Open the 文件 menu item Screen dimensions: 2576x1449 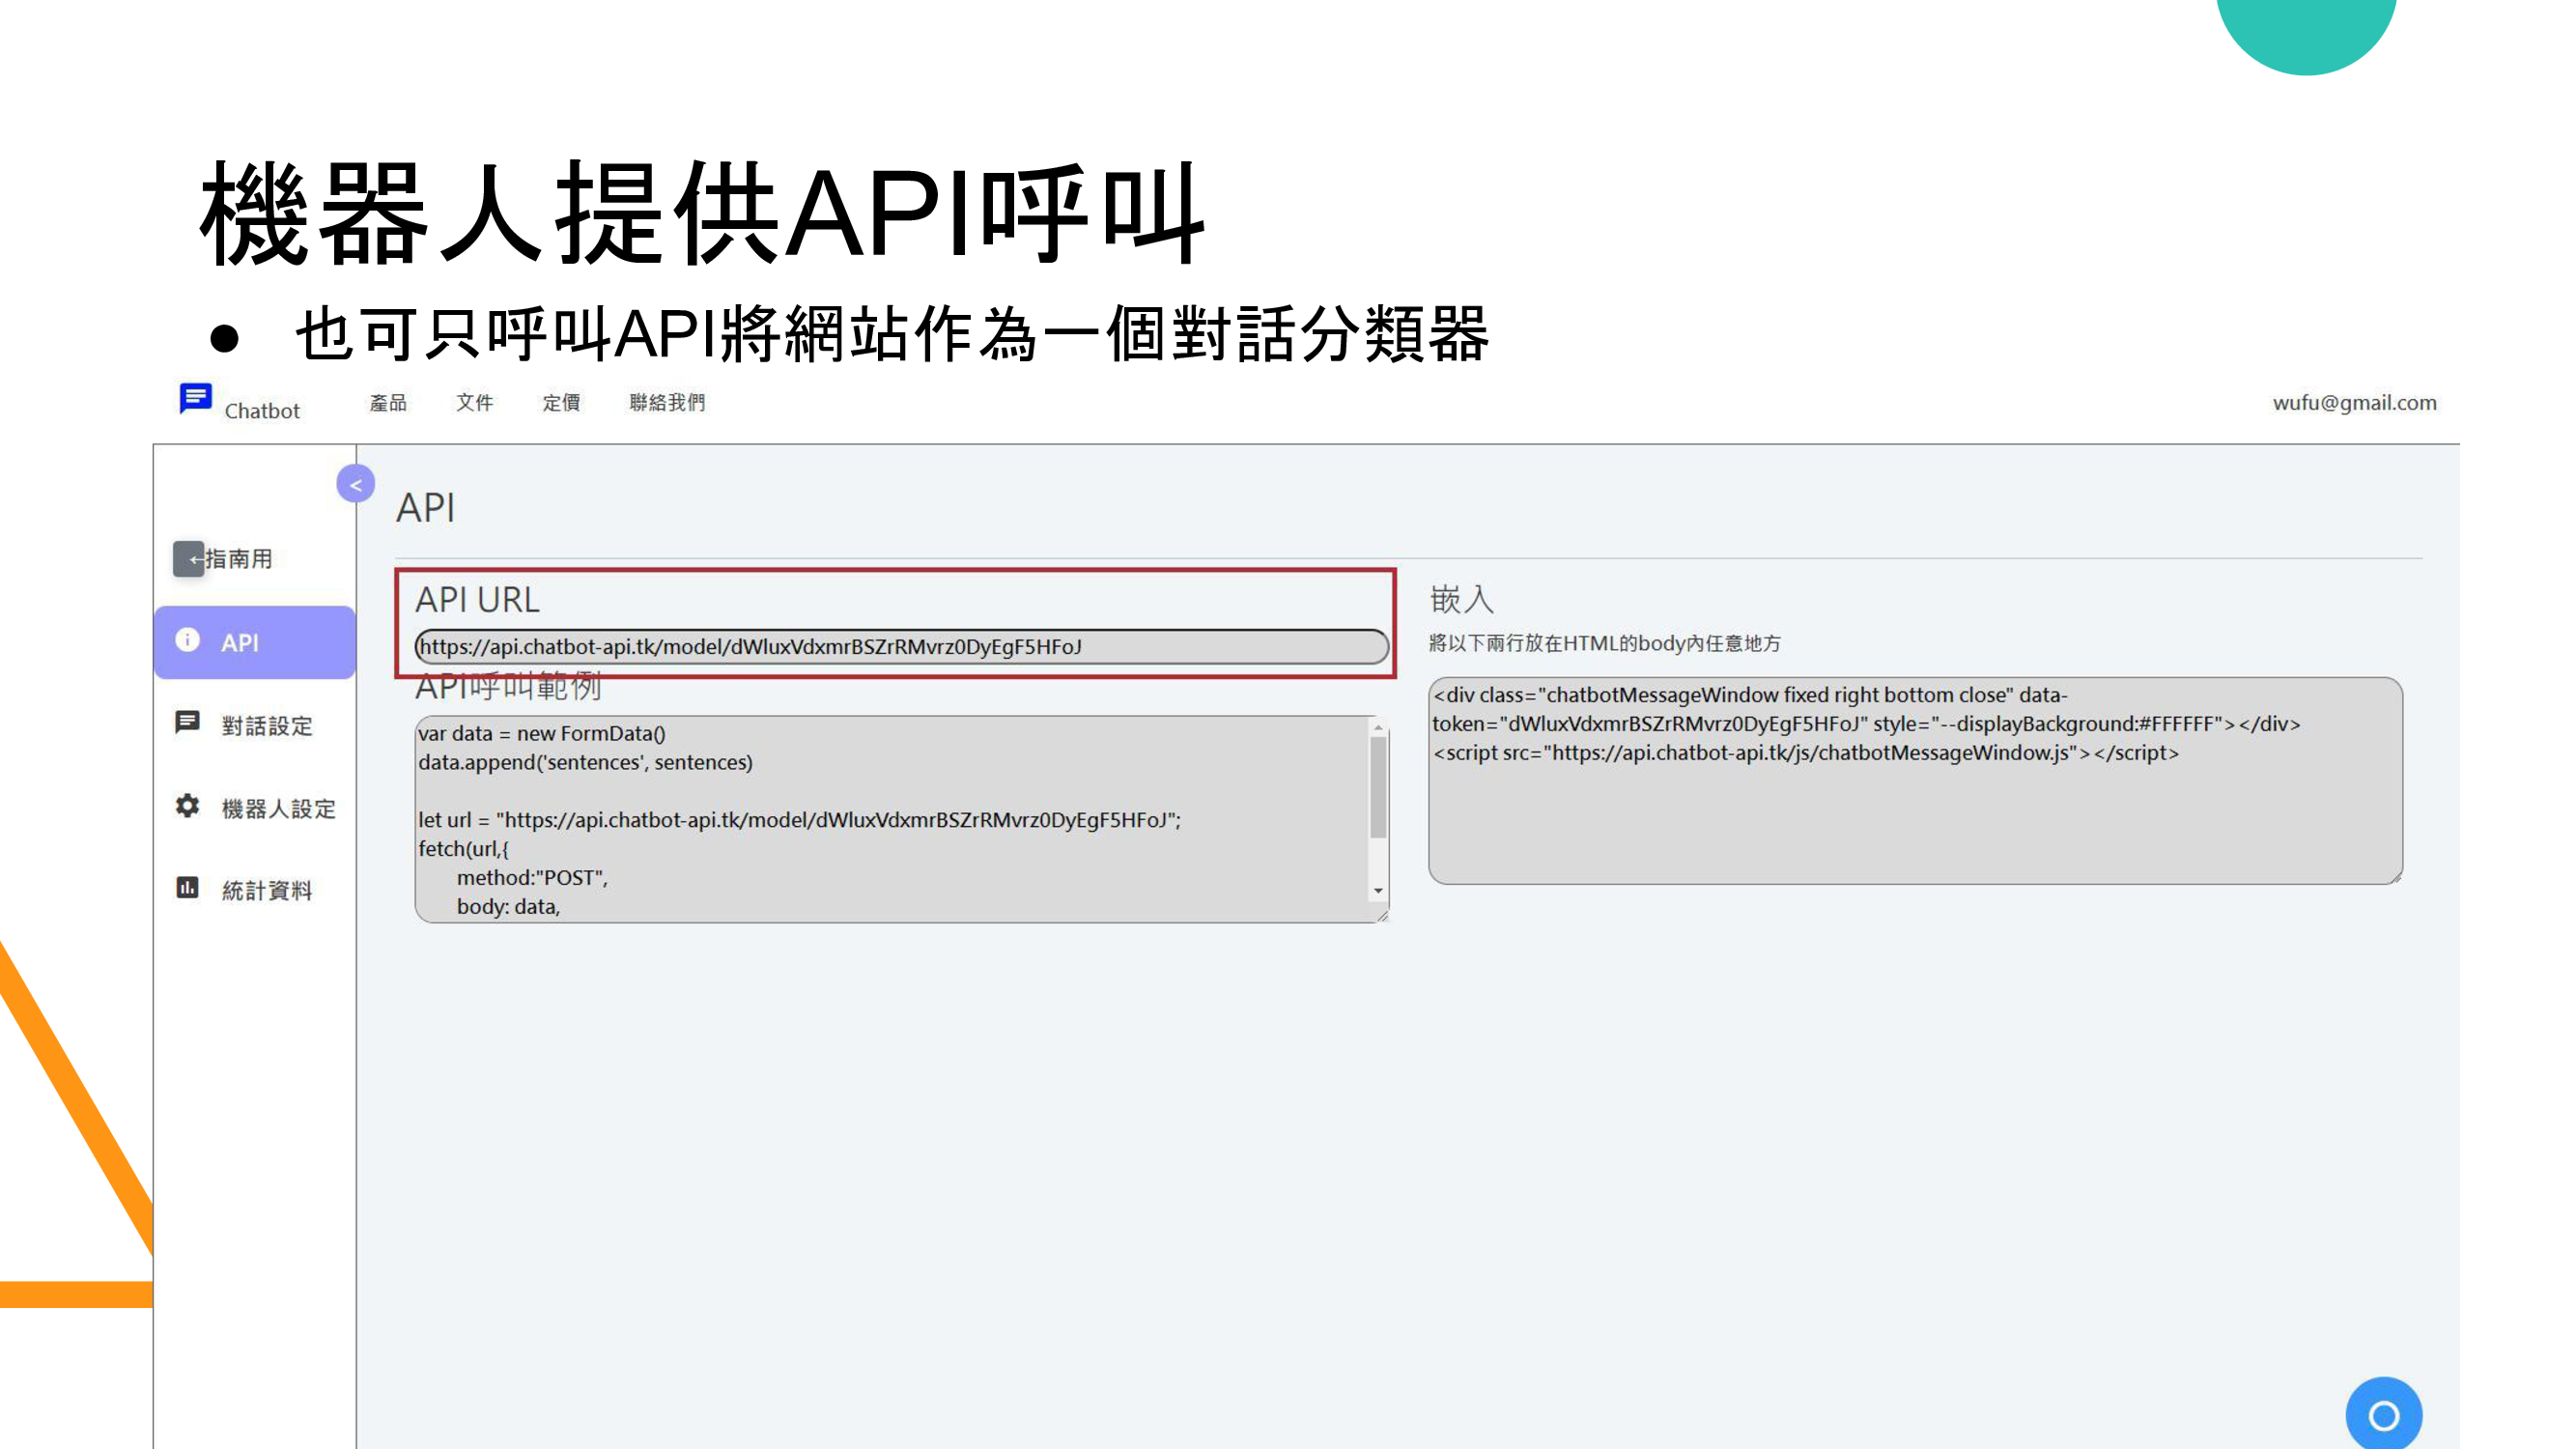(474, 403)
